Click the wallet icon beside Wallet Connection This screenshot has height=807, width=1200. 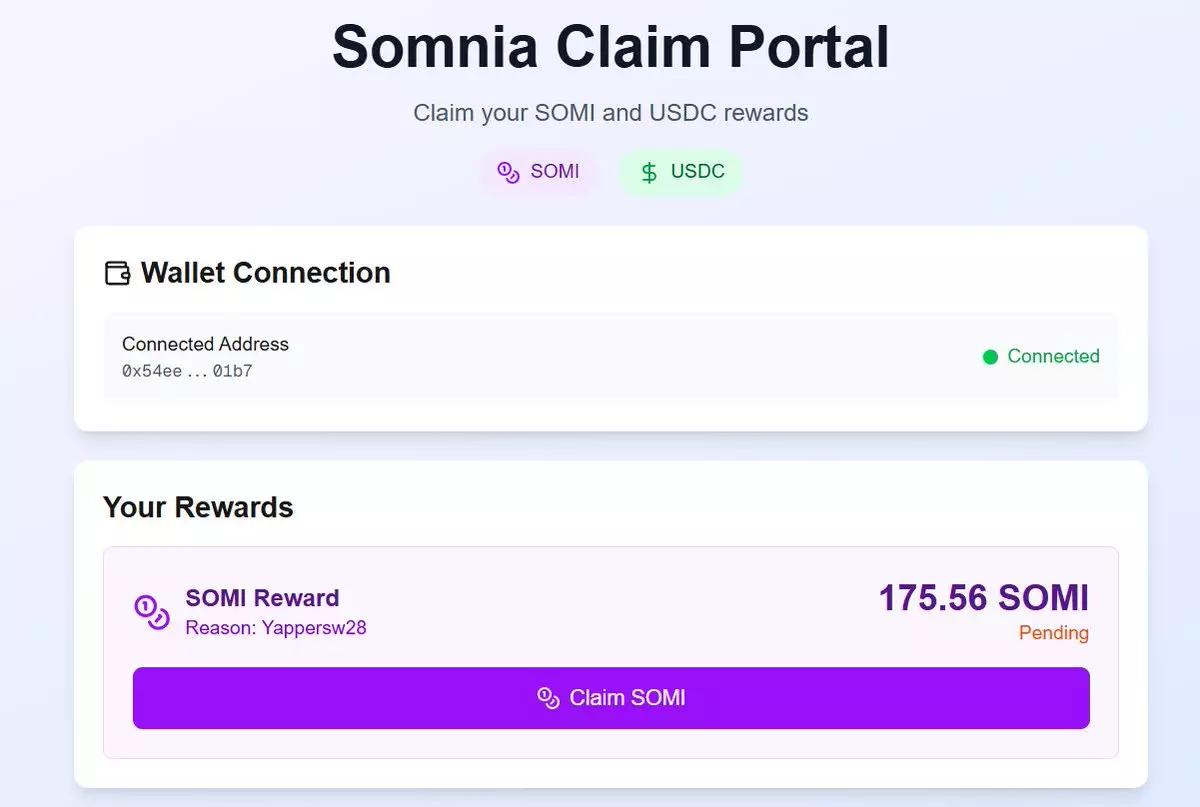click(118, 273)
